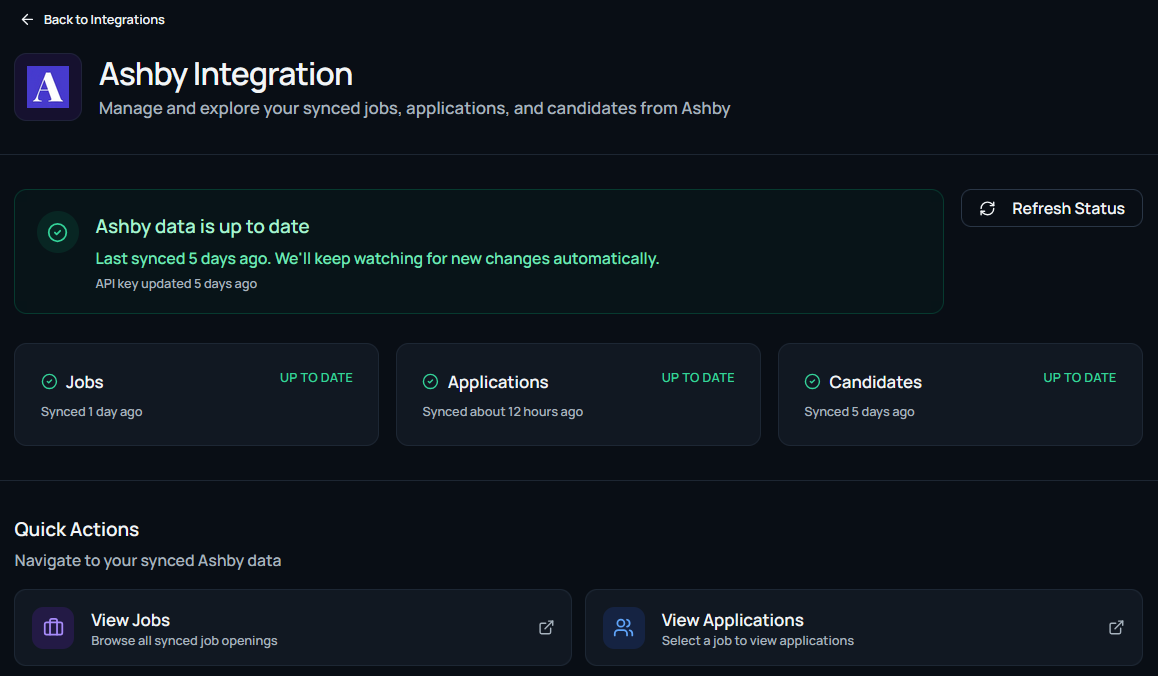1158x676 pixels.
Task: Click the back arrow icon
Action: (x=27, y=20)
